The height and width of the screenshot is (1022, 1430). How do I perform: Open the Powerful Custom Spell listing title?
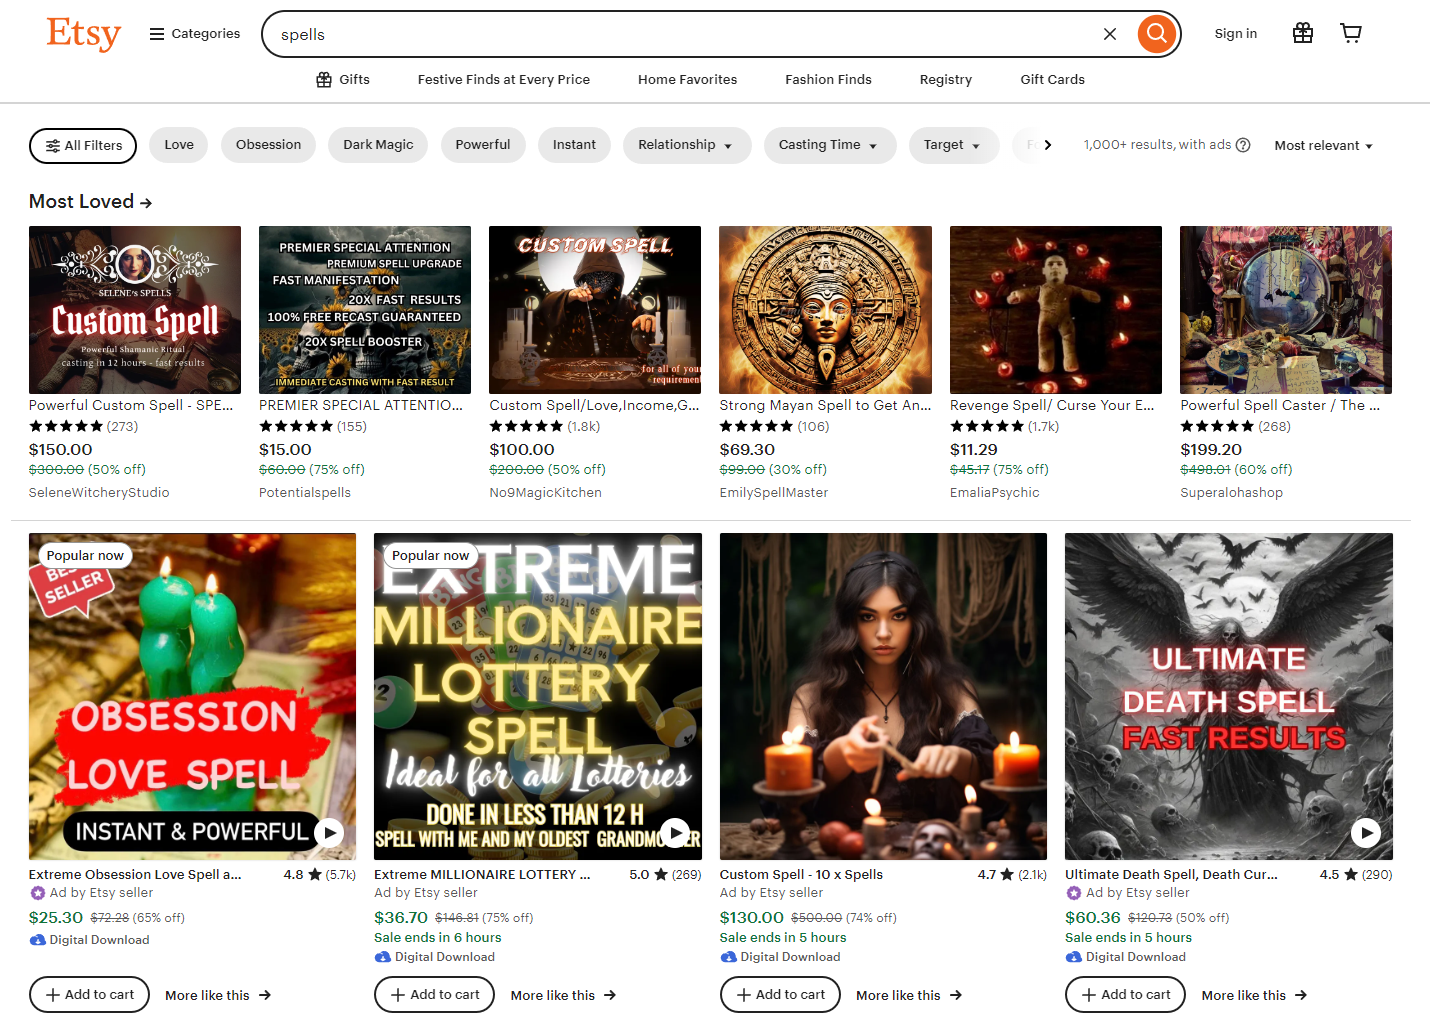pos(131,405)
